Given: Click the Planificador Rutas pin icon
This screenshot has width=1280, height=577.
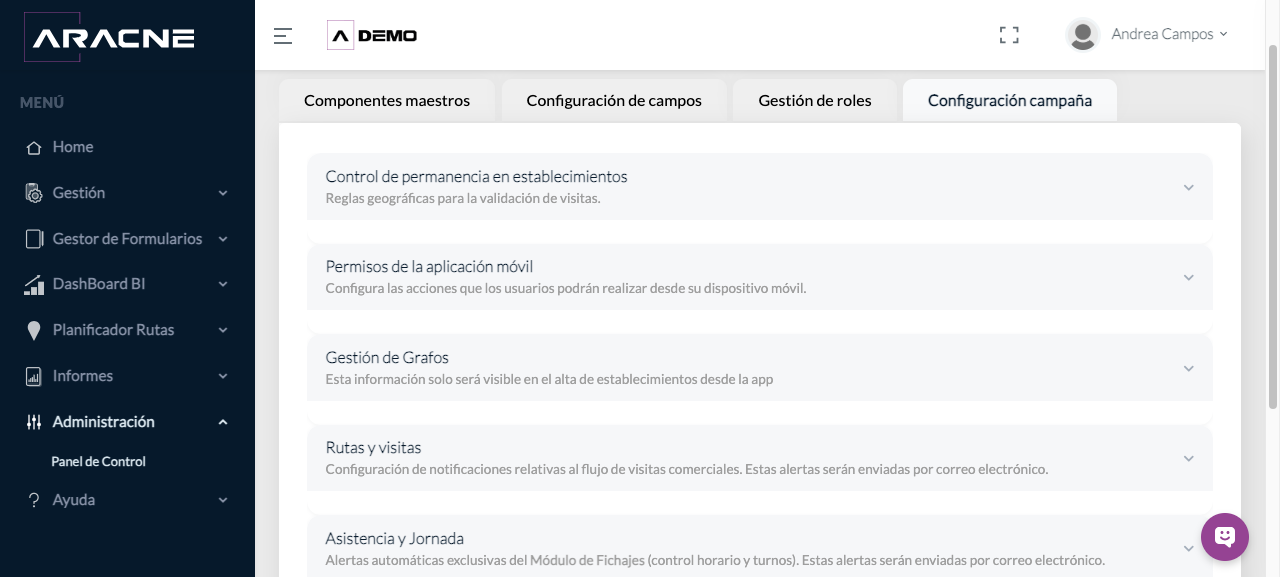Looking at the screenshot, I should point(34,331).
